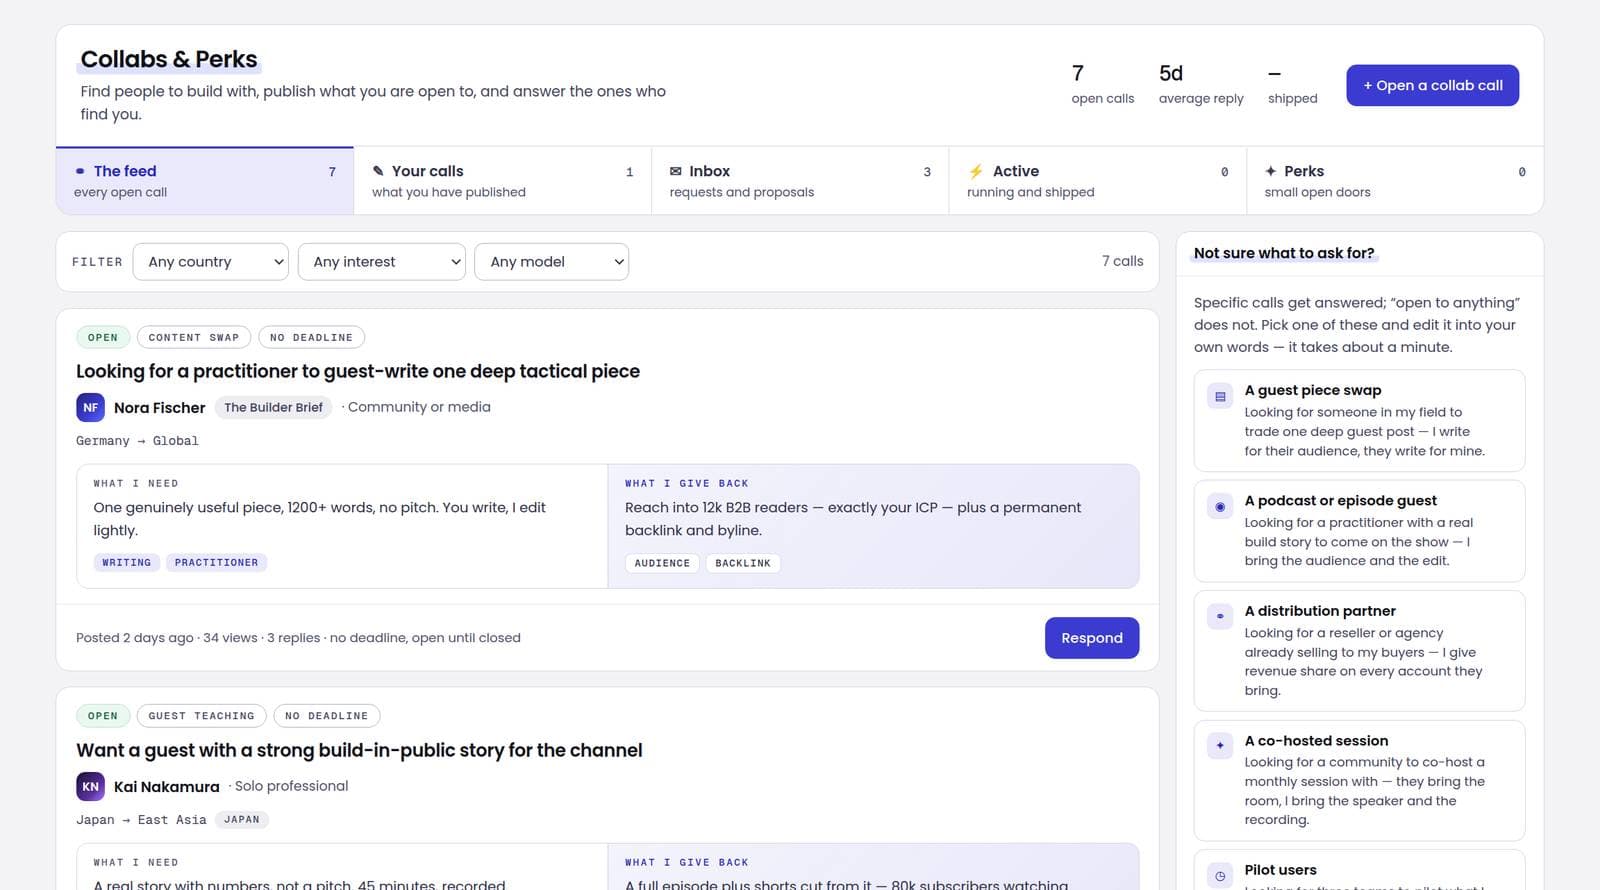Click 'Germany → Global' location text
Image resolution: width=1600 pixels, height=890 pixels.
point(137,441)
